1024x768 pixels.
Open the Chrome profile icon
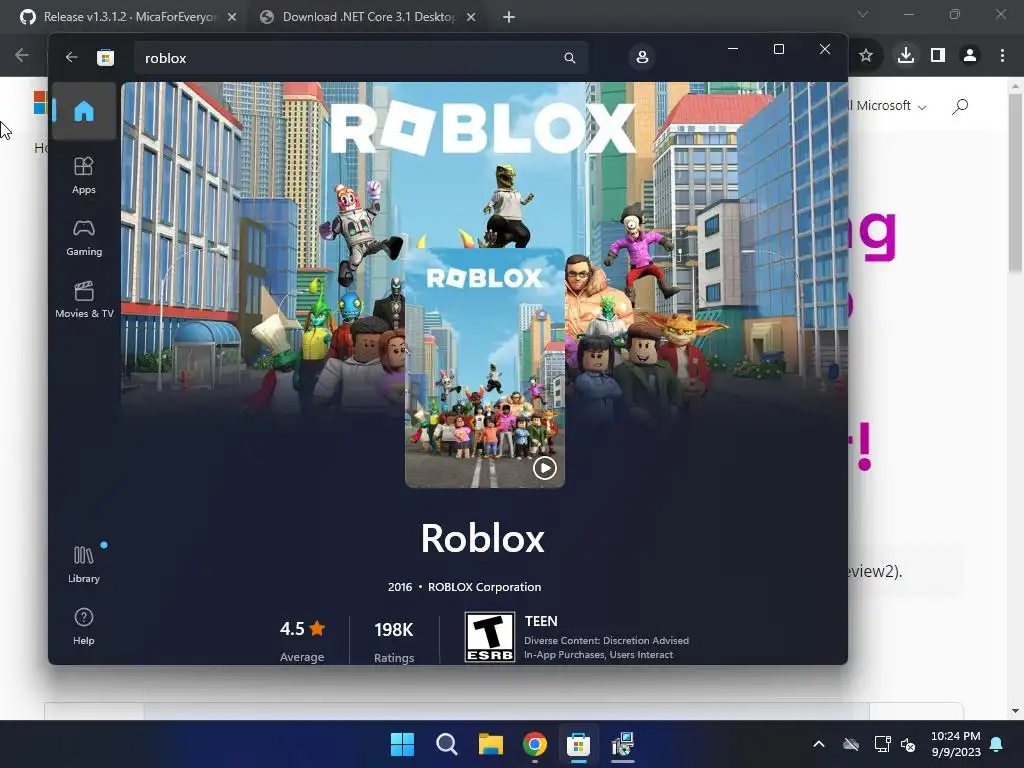coord(970,56)
